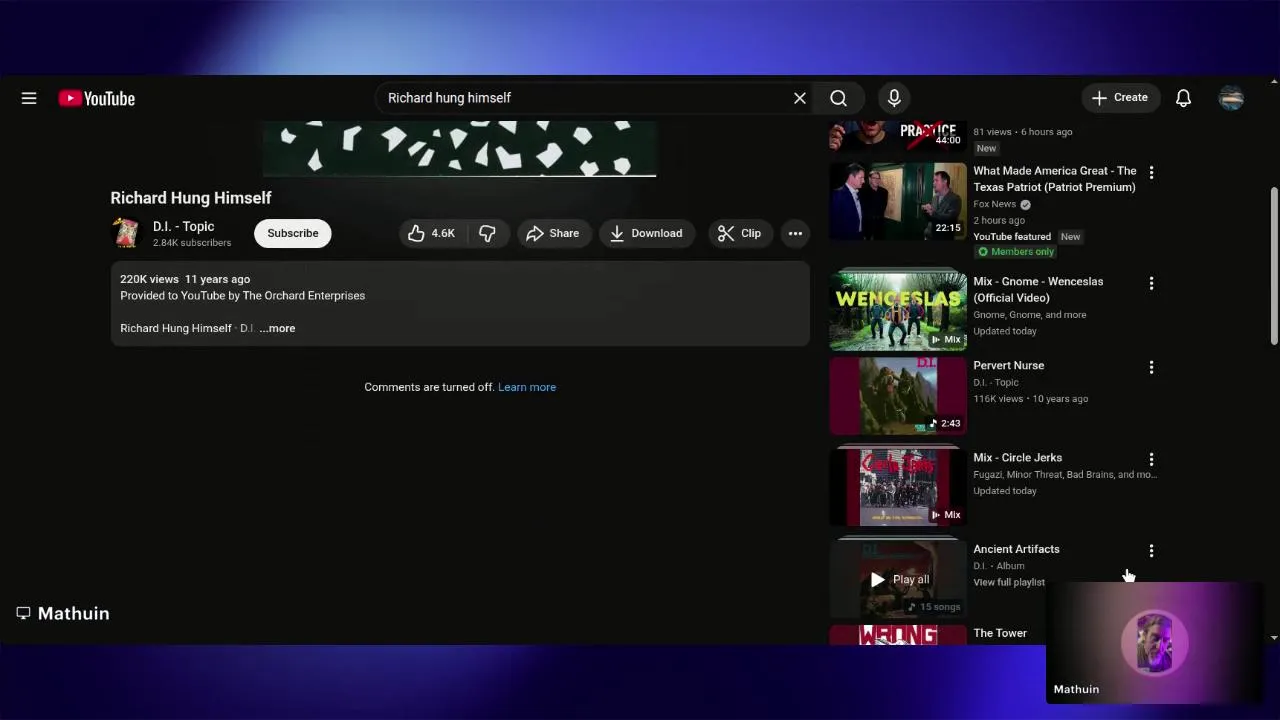
Task: Open the Pervert Nurse thumbnail
Action: click(x=898, y=395)
